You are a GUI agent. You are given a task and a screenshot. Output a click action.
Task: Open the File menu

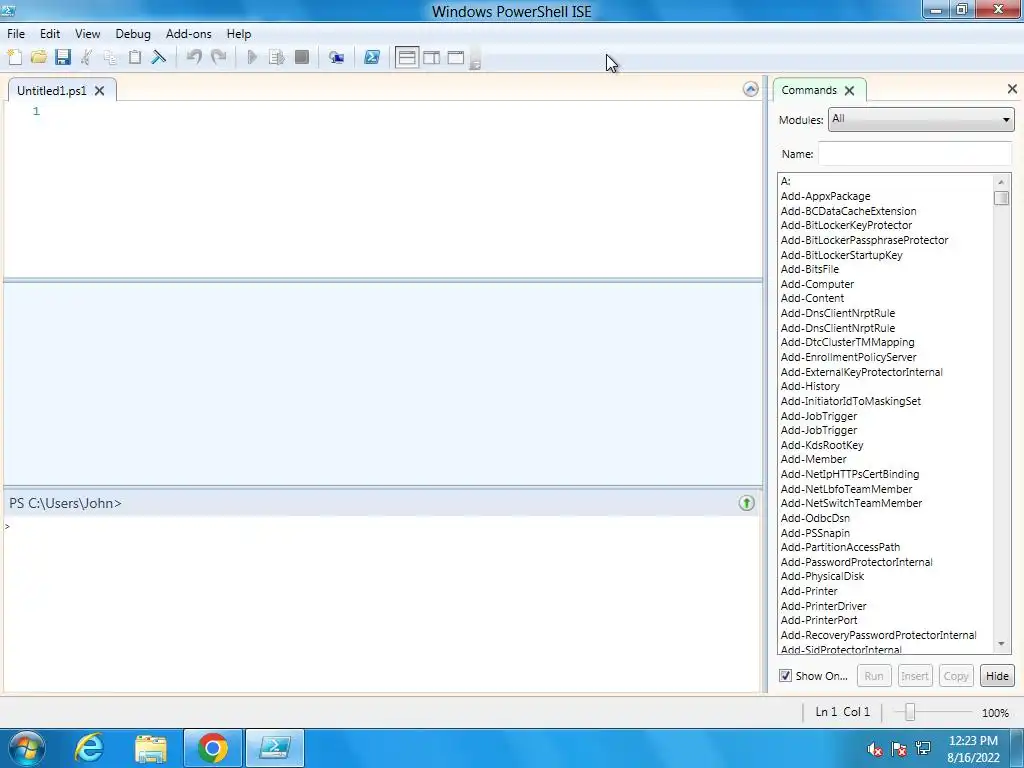(x=16, y=34)
